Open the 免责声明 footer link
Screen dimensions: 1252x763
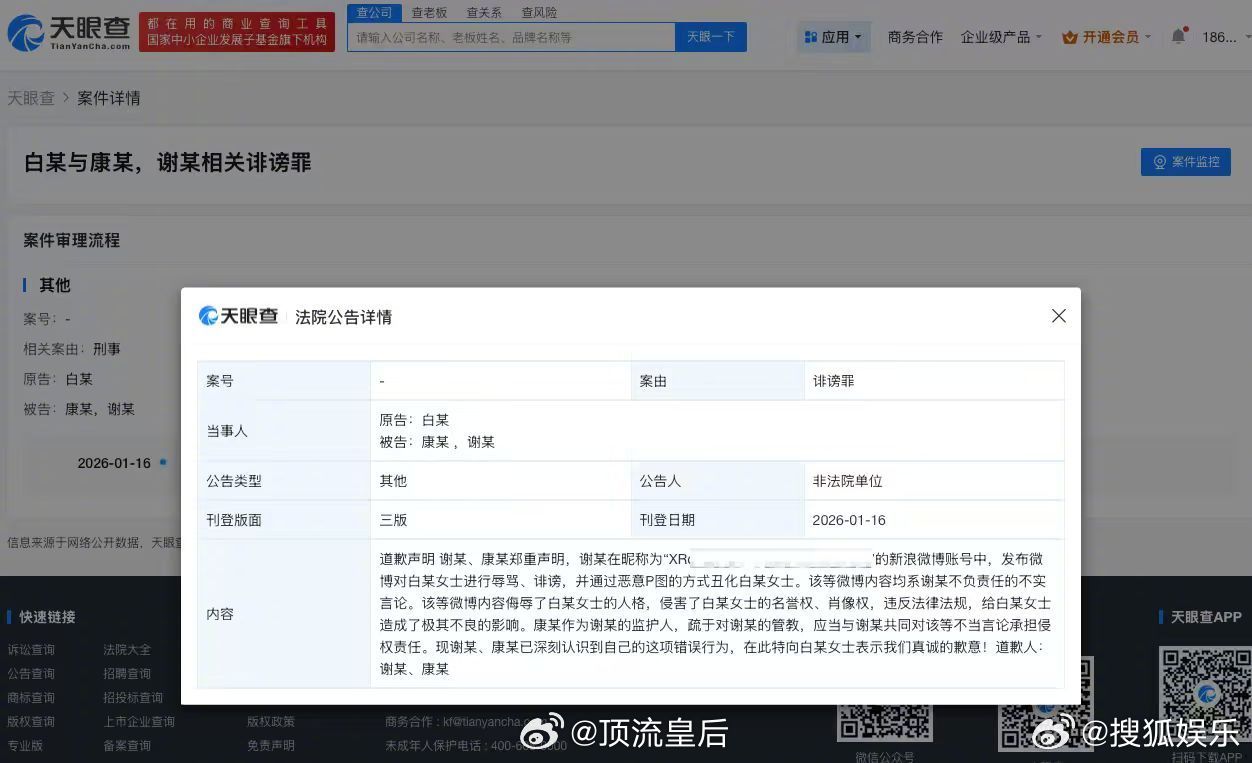pyautogui.click(x=271, y=746)
